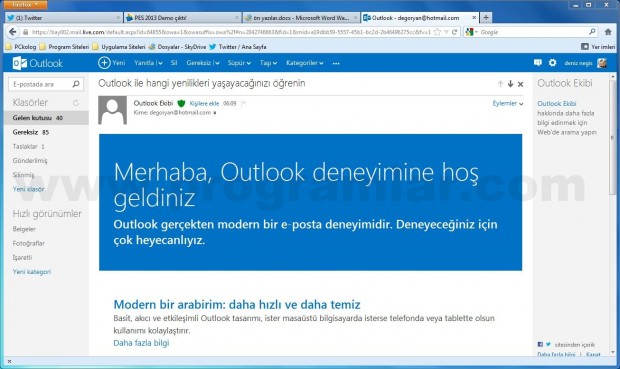Click the sender avatar placeholder image
This screenshot has height=369, width=620.
(x=113, y=110)
